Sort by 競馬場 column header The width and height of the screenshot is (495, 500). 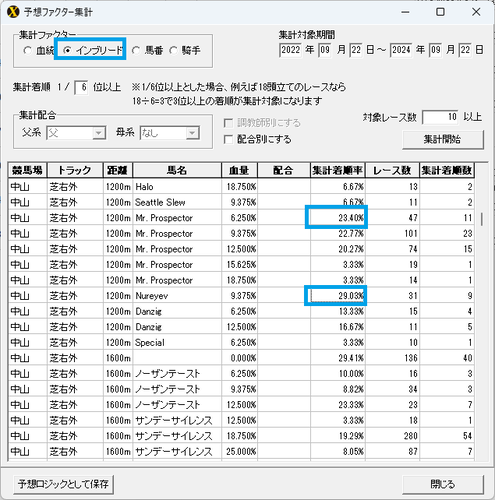[x=28, y=171]
